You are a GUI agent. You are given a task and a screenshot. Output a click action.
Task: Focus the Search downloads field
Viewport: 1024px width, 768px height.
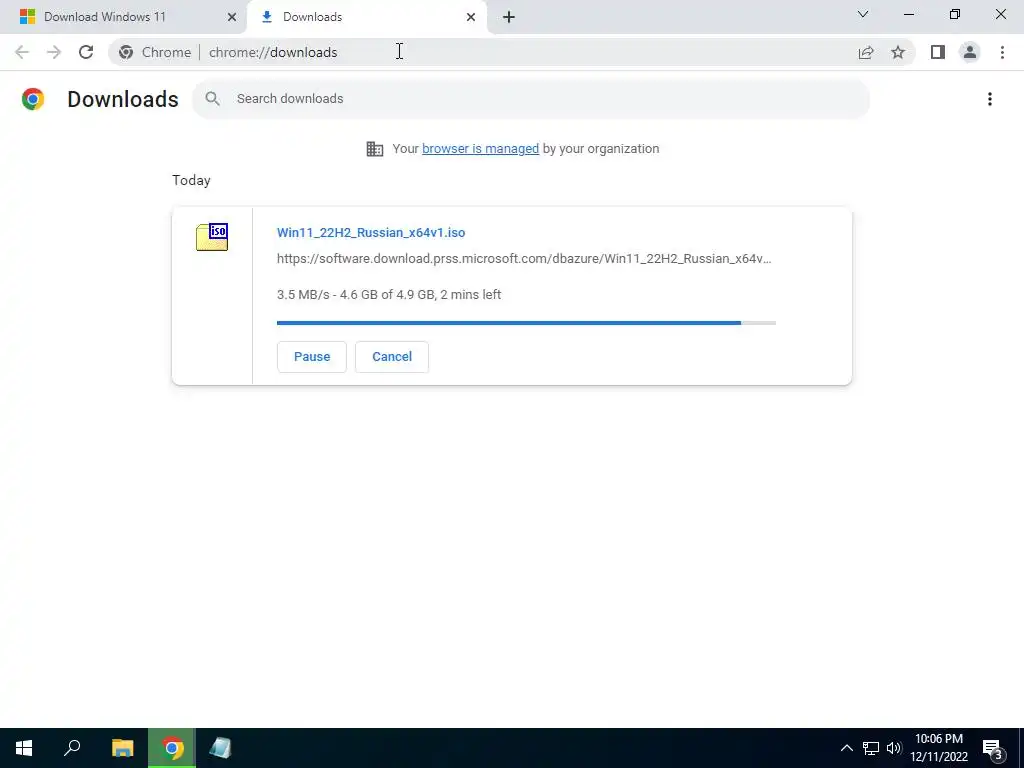(x=531, y=99)
